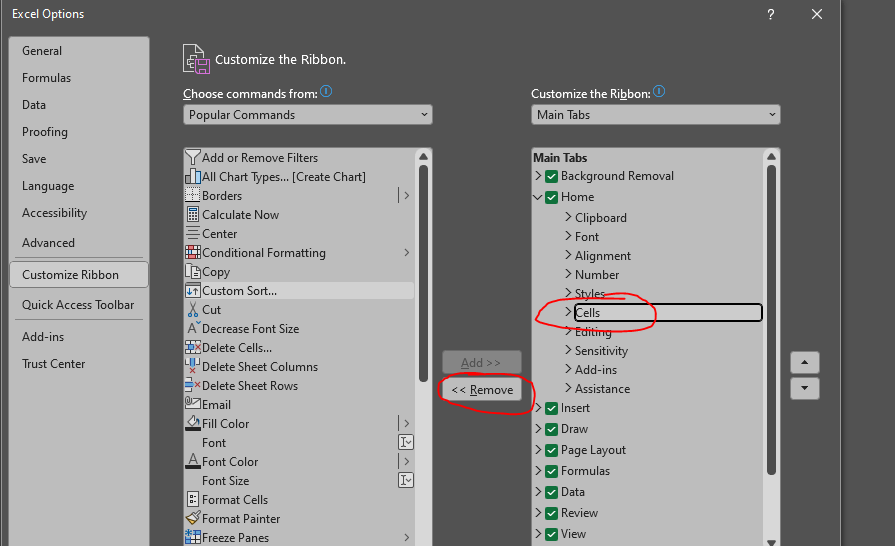The height and width of the screenshot is (546, 895).
Task: Select Customize Ribbon in the sidebar
Action: coord(79,274)
